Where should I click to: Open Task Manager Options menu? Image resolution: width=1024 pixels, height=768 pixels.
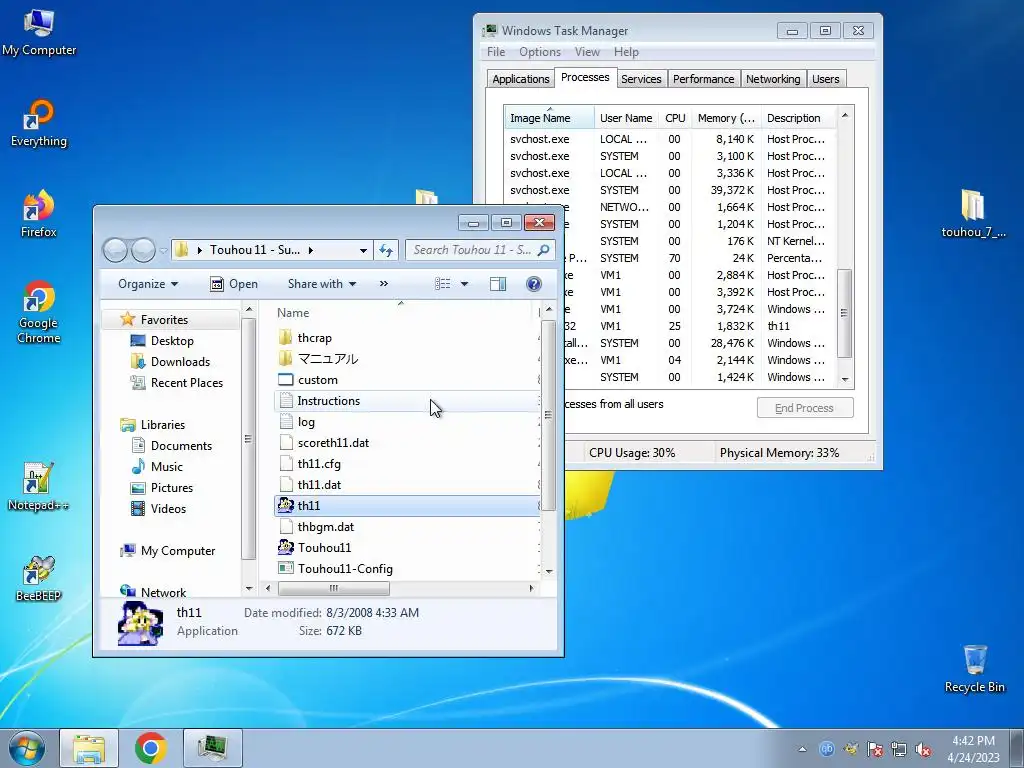pyautogui.click(x=539, y=52)
